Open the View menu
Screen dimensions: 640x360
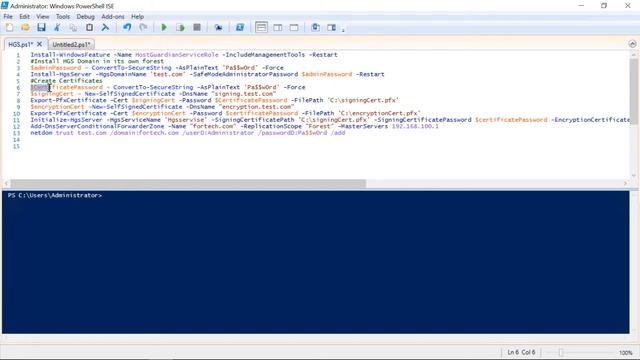42,17
